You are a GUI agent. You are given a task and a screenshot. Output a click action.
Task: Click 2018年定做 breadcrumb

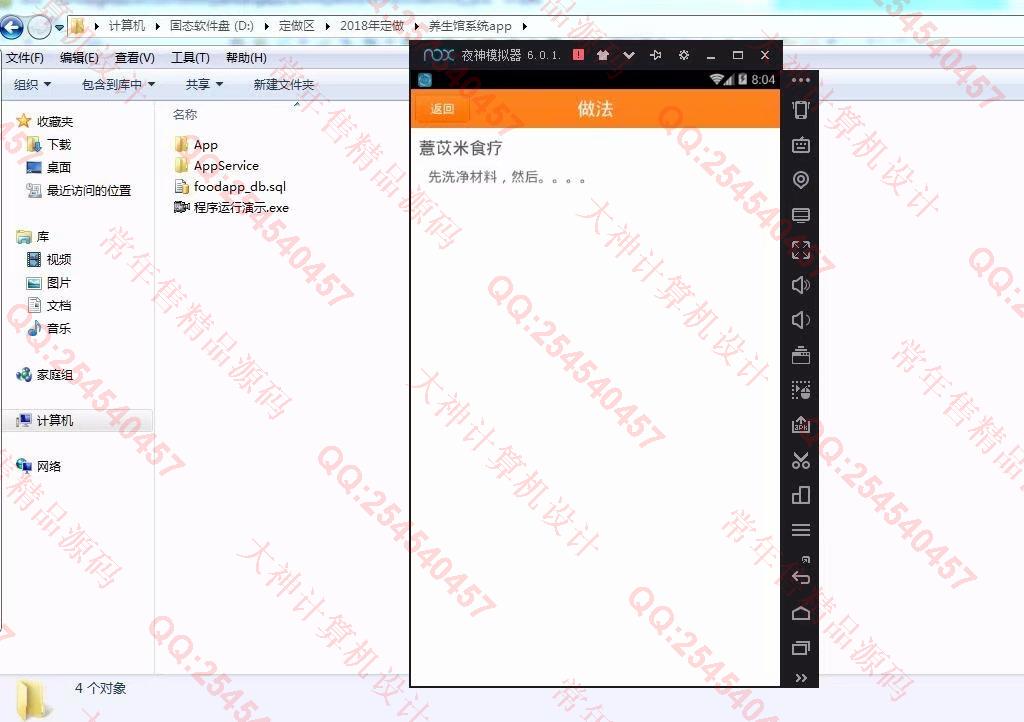(372, 25)
